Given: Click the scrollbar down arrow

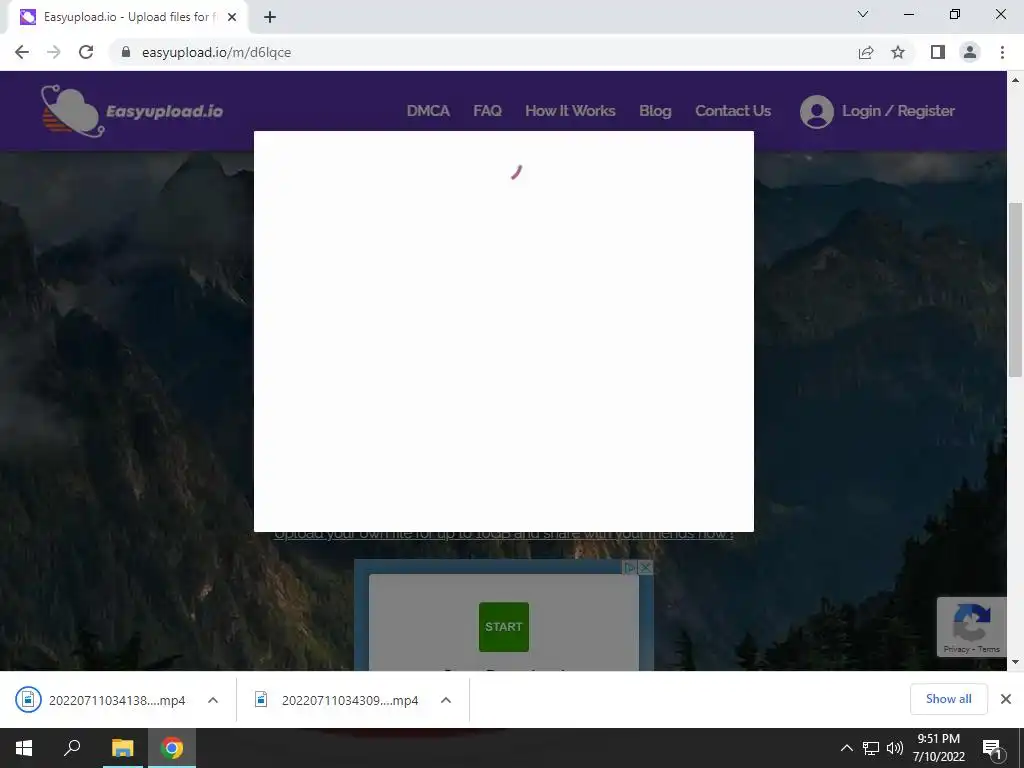Looking at the screenshot, I should click(x=1015, y=662).
